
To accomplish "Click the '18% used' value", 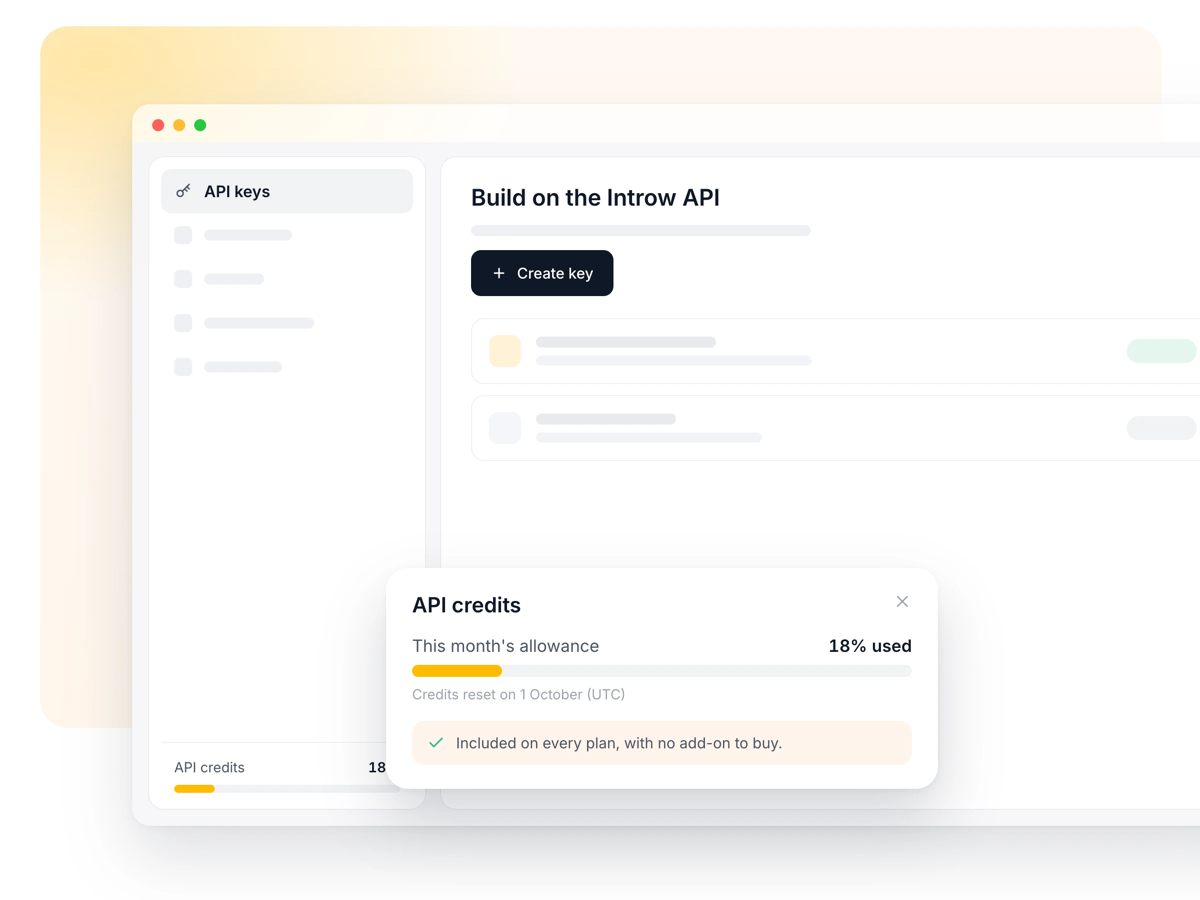I will (x=870, y=646).
